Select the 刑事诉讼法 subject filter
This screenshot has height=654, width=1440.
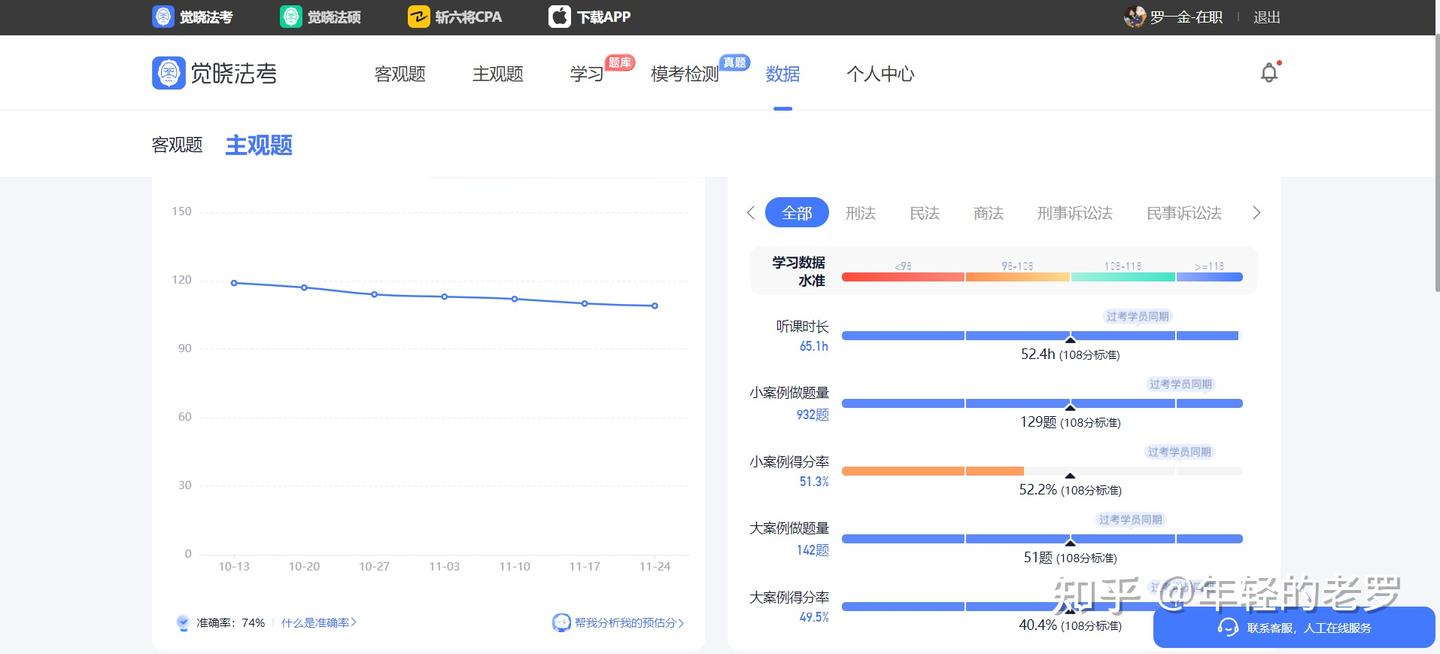point(1075,213)
